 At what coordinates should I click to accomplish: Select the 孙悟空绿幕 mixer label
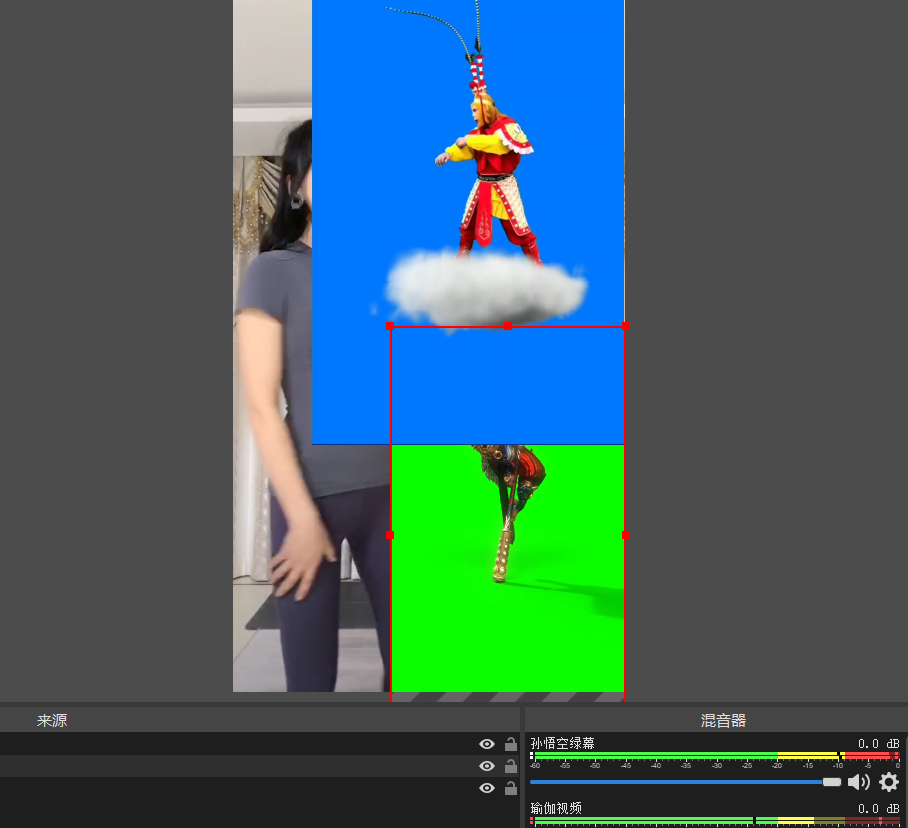(x=562, y=743)
